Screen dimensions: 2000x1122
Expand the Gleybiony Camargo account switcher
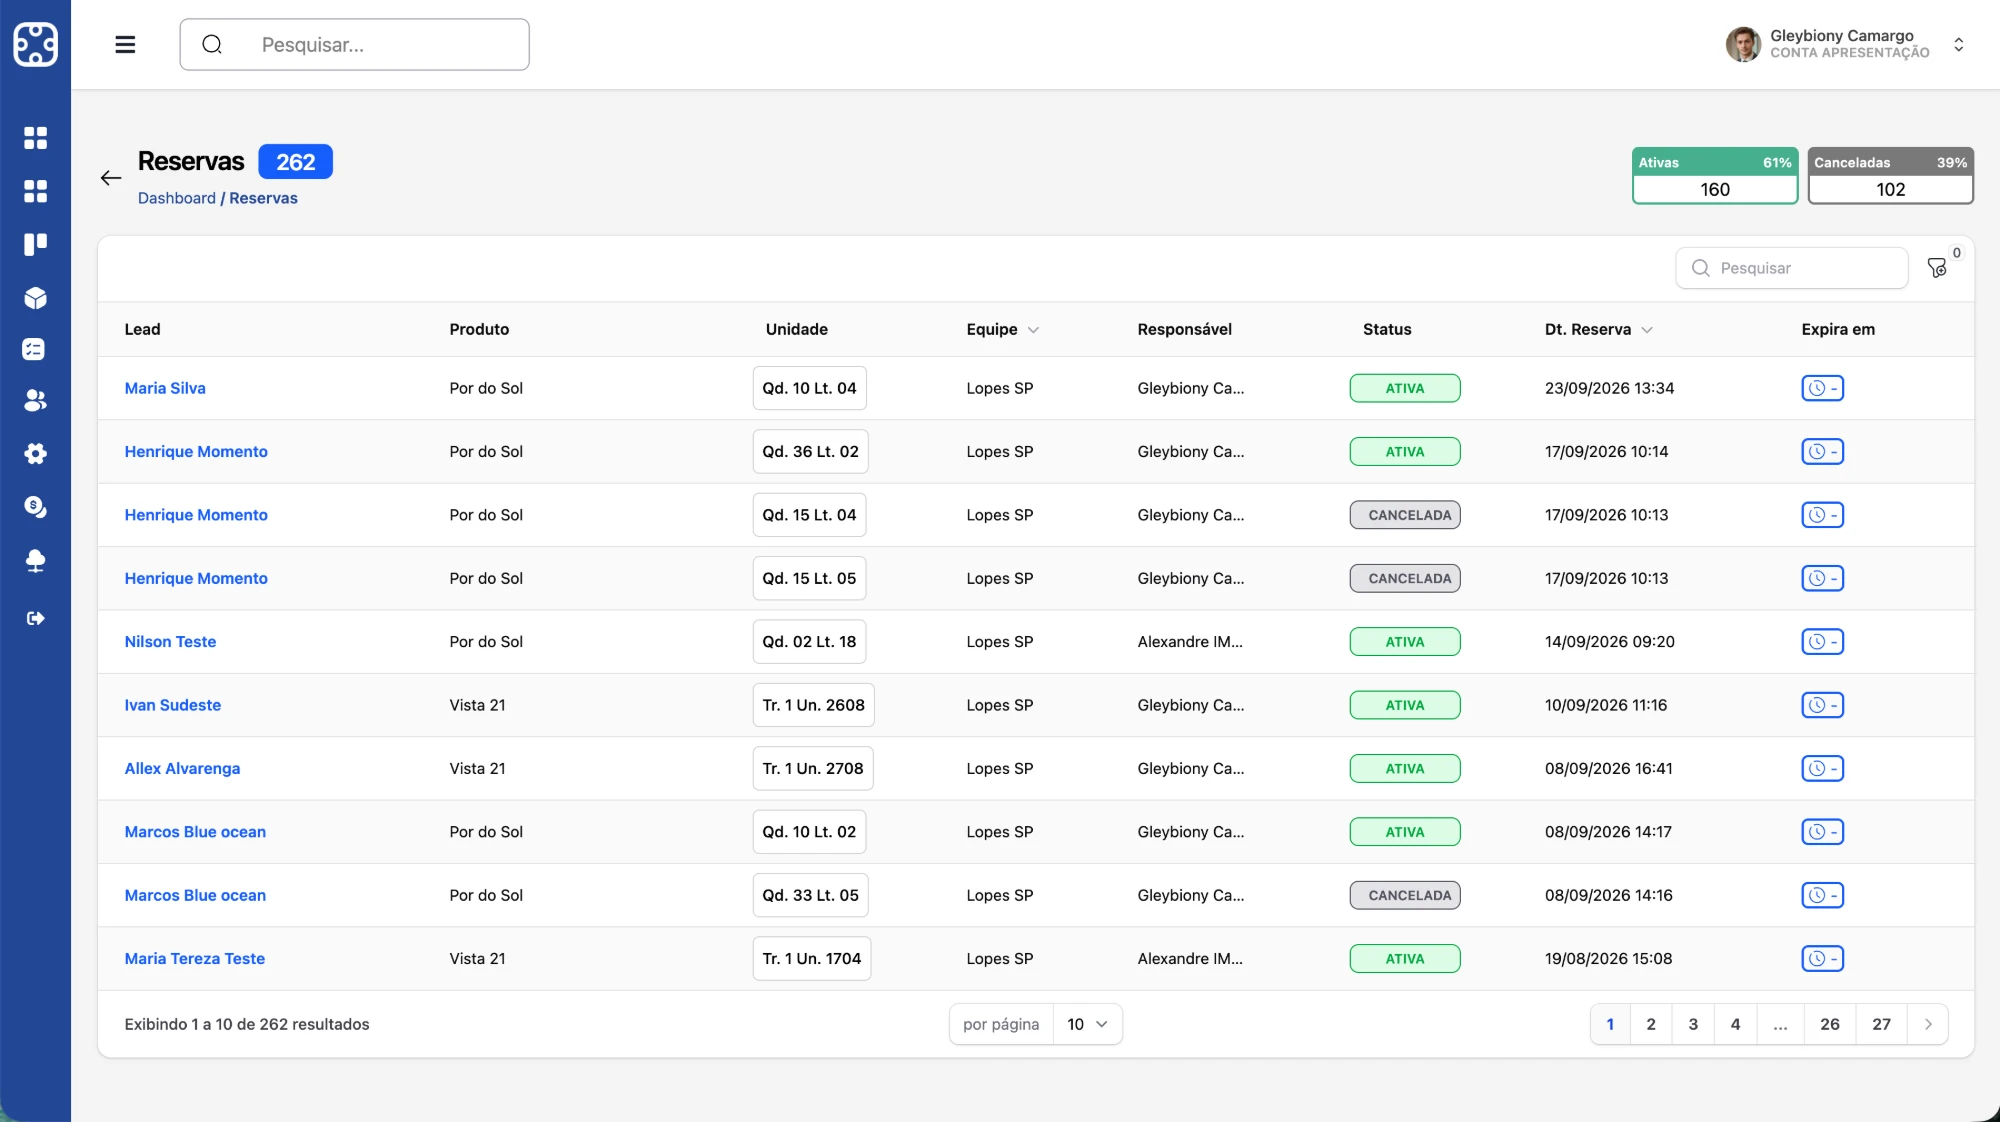(1958, 45)
